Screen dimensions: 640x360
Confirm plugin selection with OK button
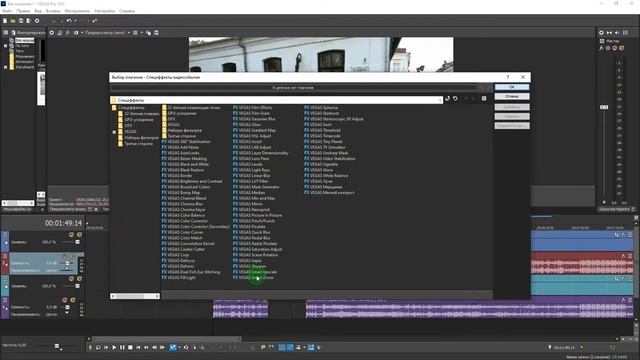click(x=512, y=87)
